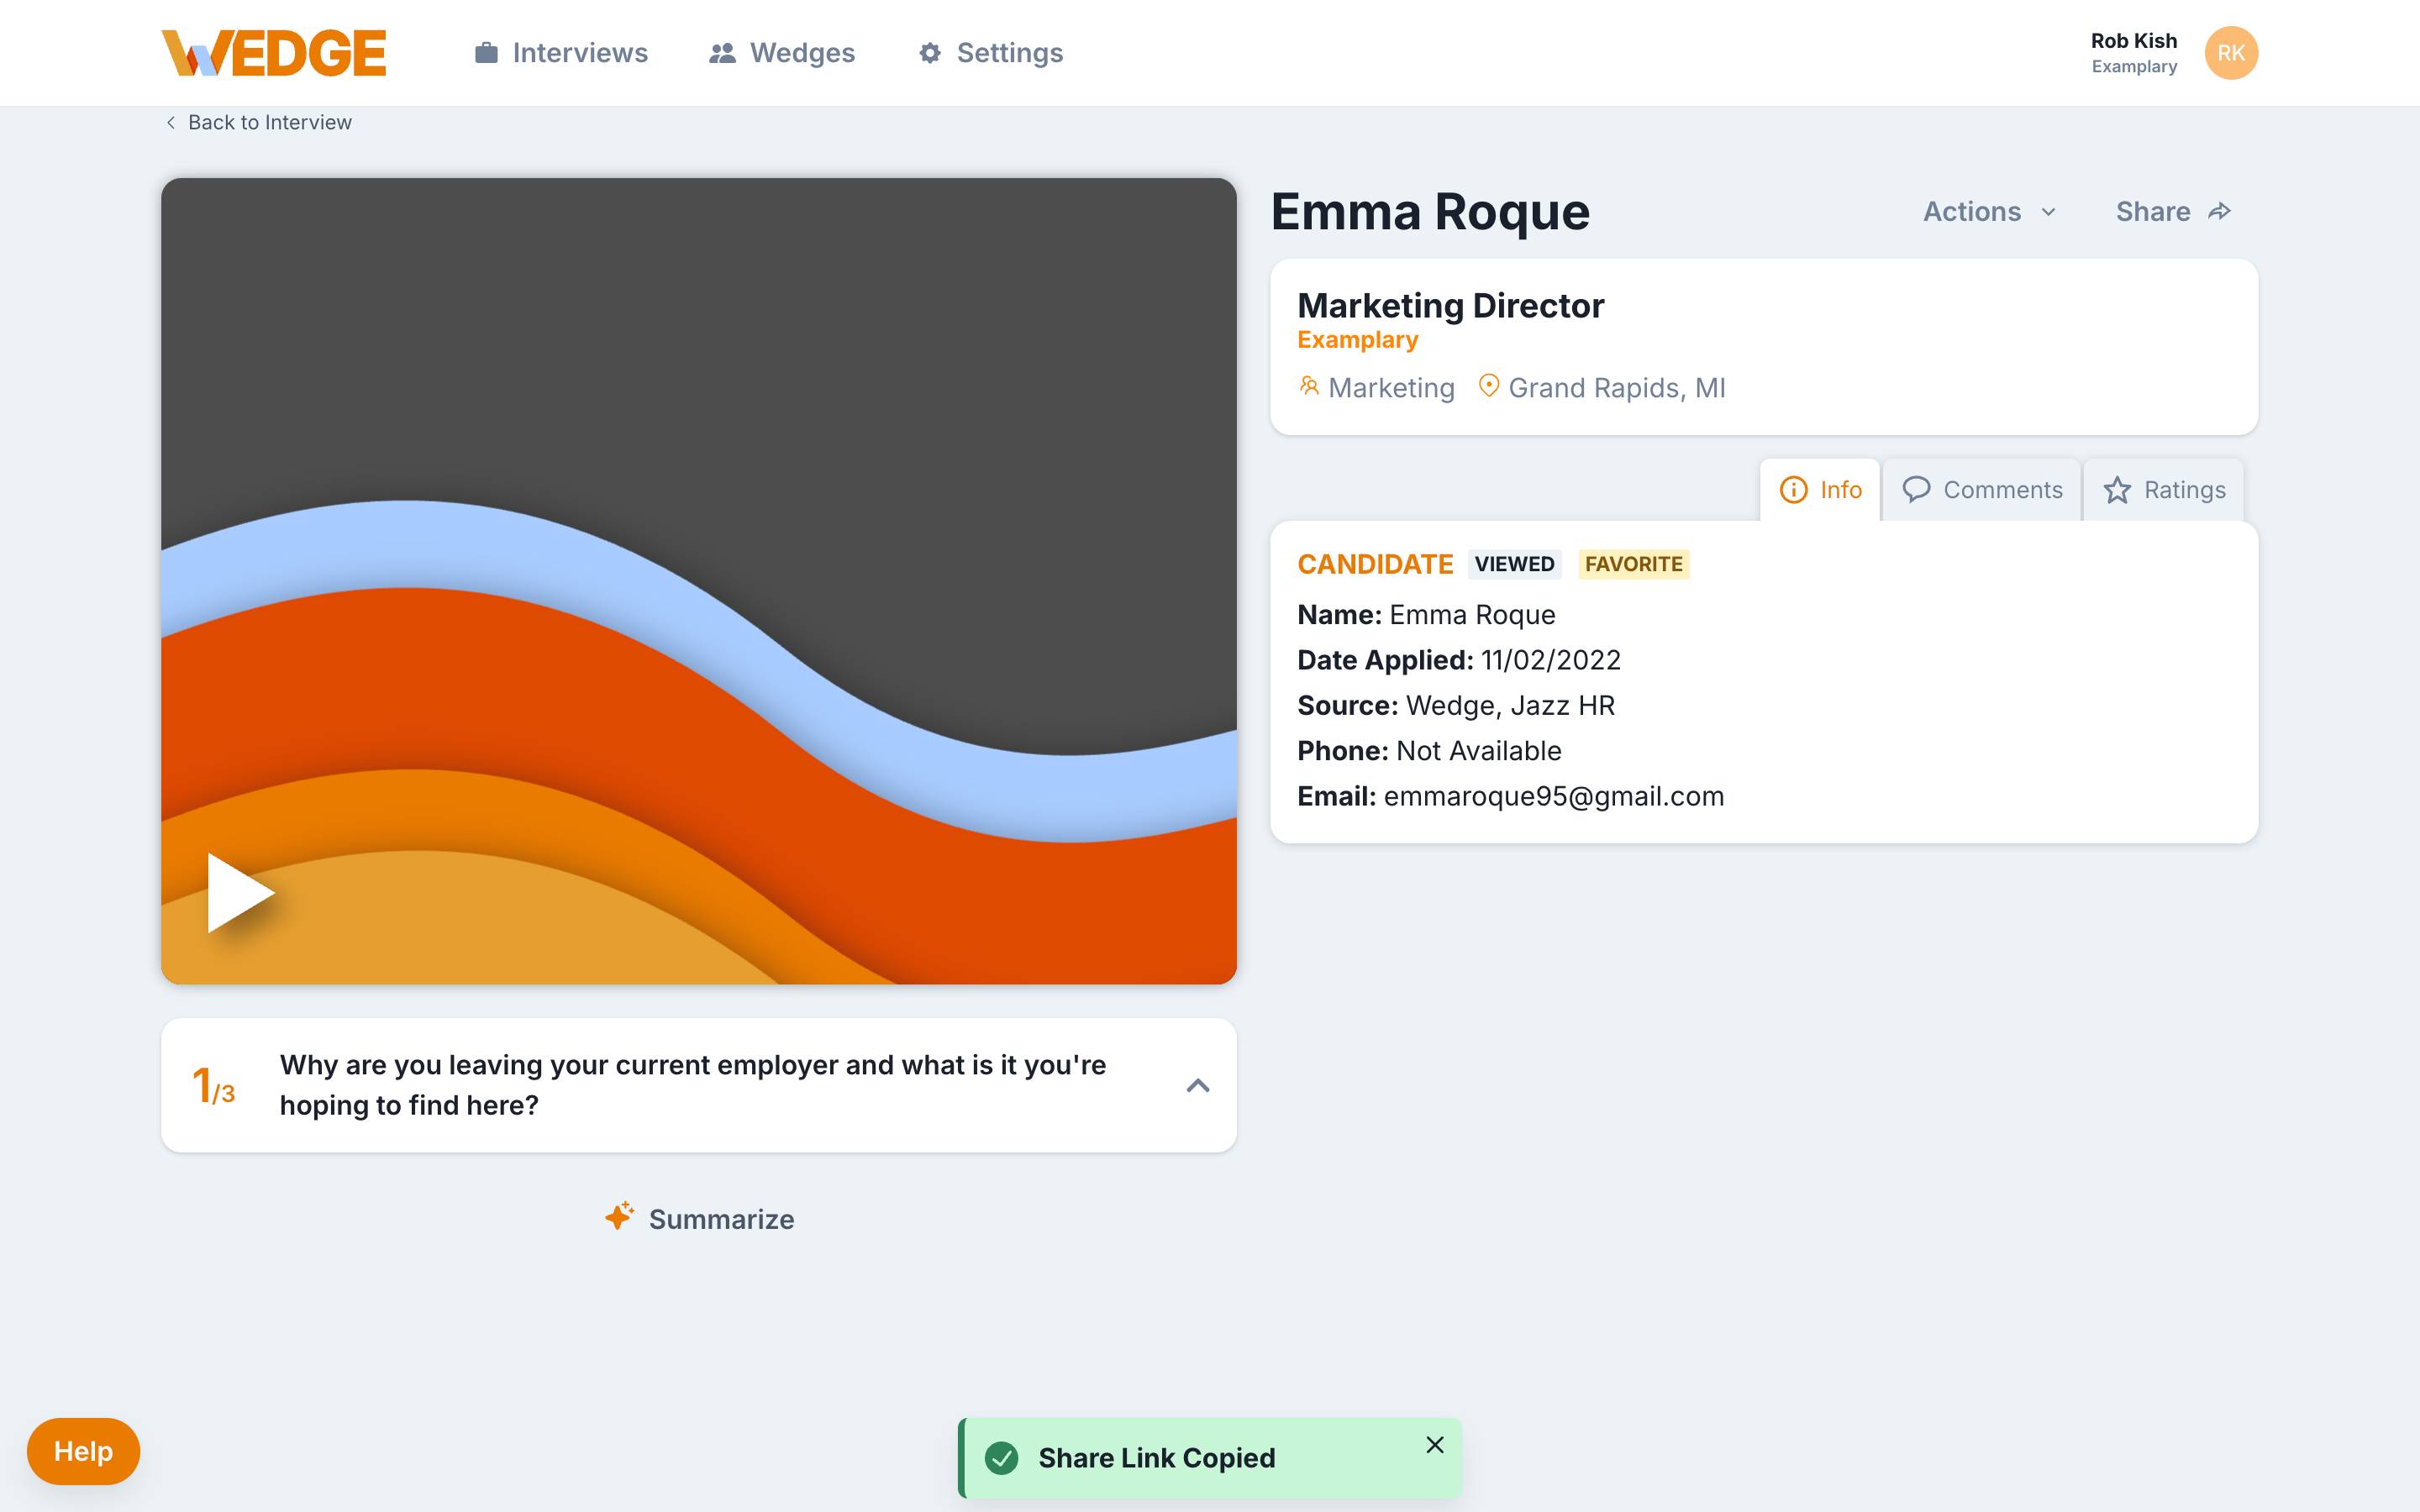Collapse the question 1/3 panel
The height and width of the screenshot is (1512, 2420).
pyautogui.click(x=1197, y=1085)
